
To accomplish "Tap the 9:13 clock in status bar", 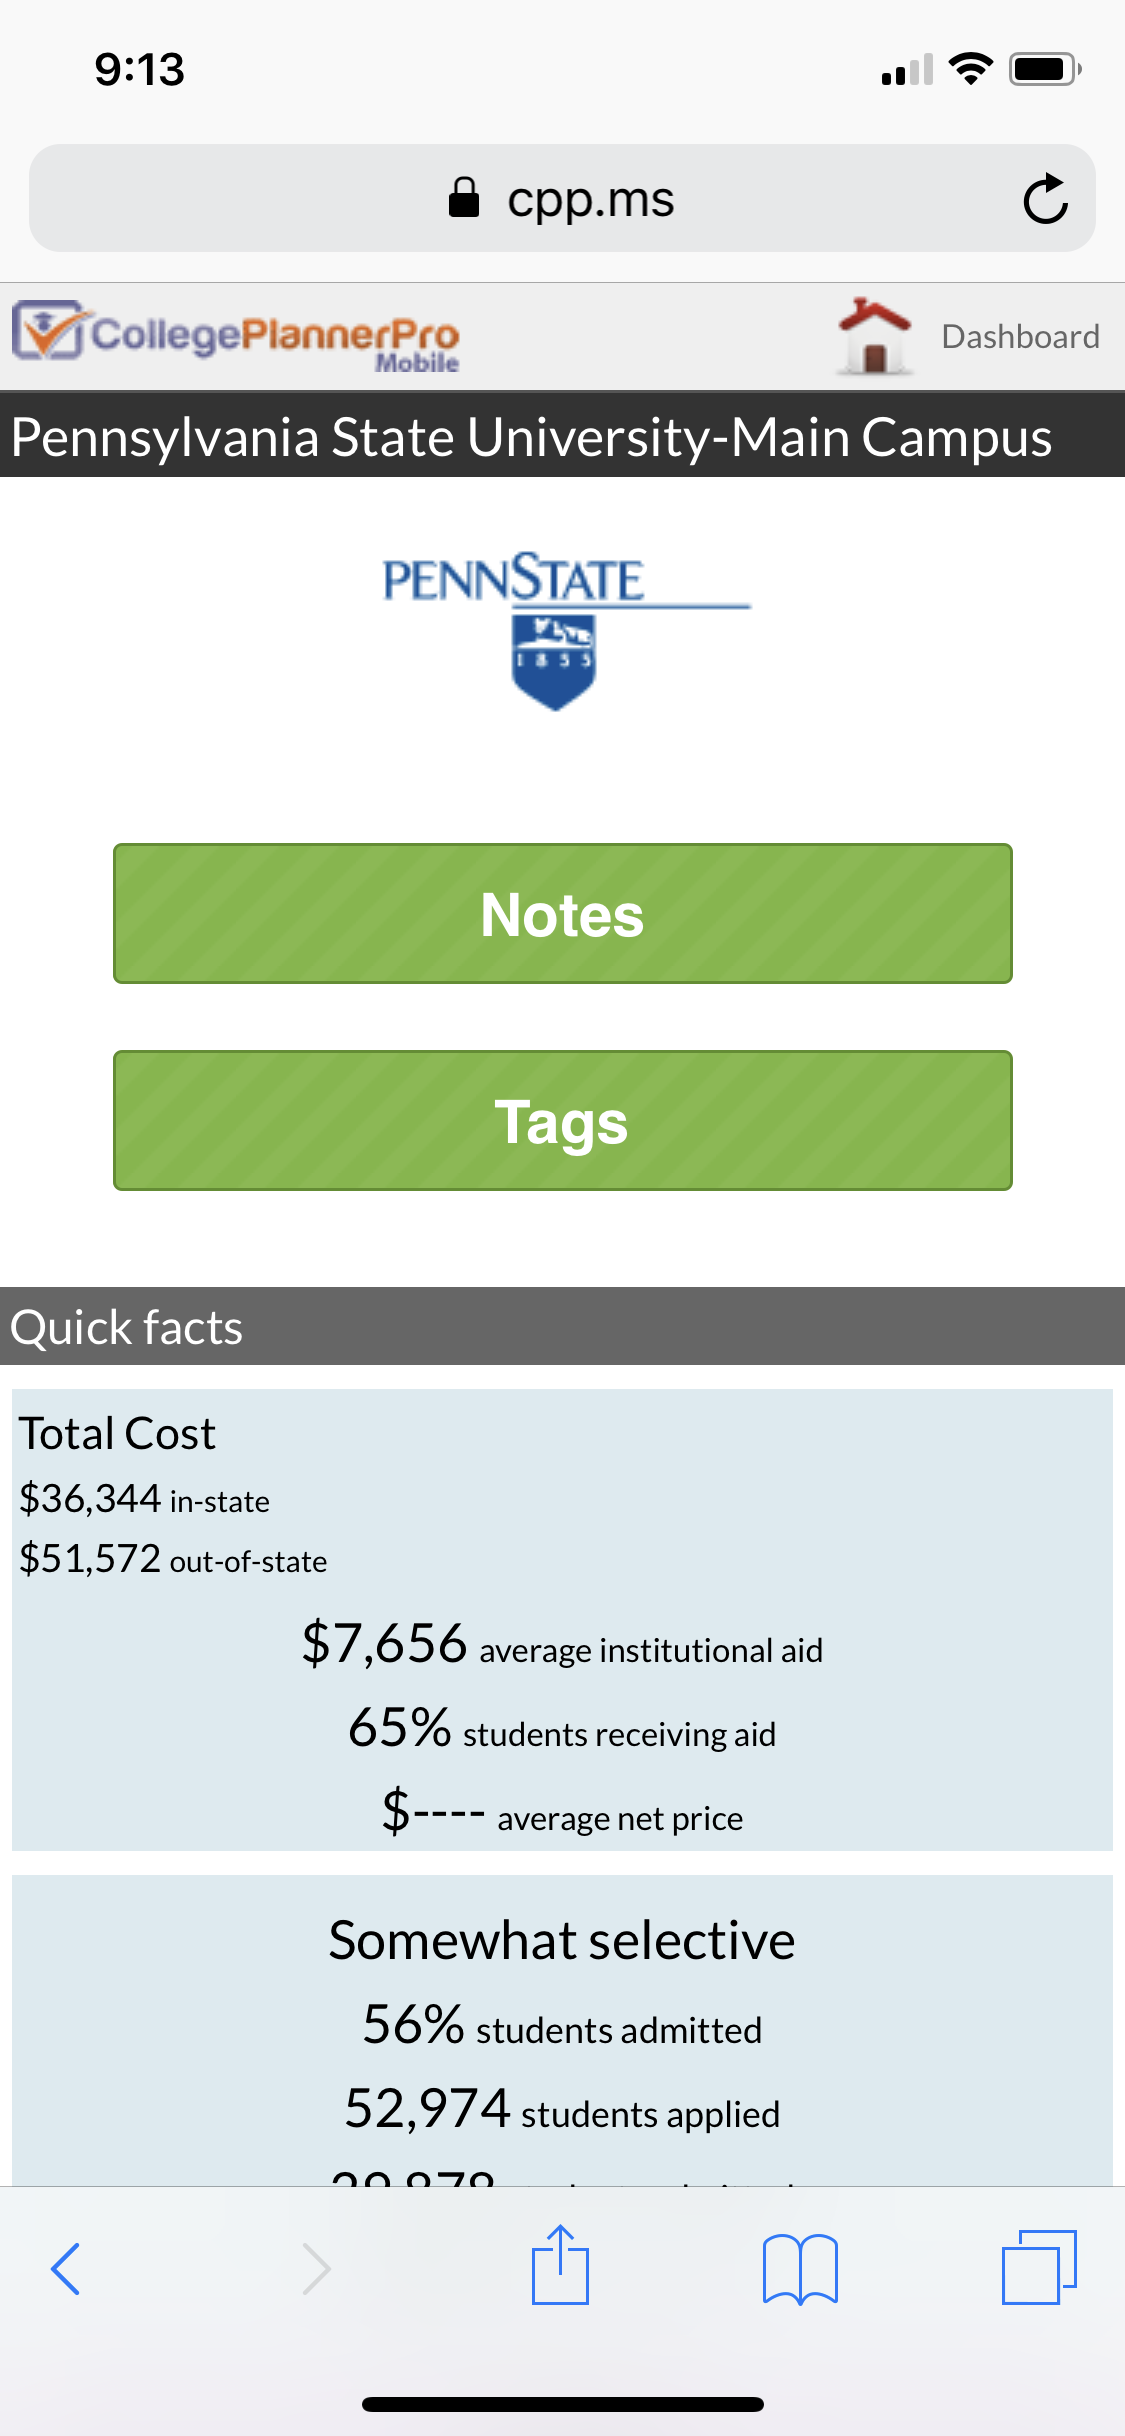I will [x=140, y=69].
